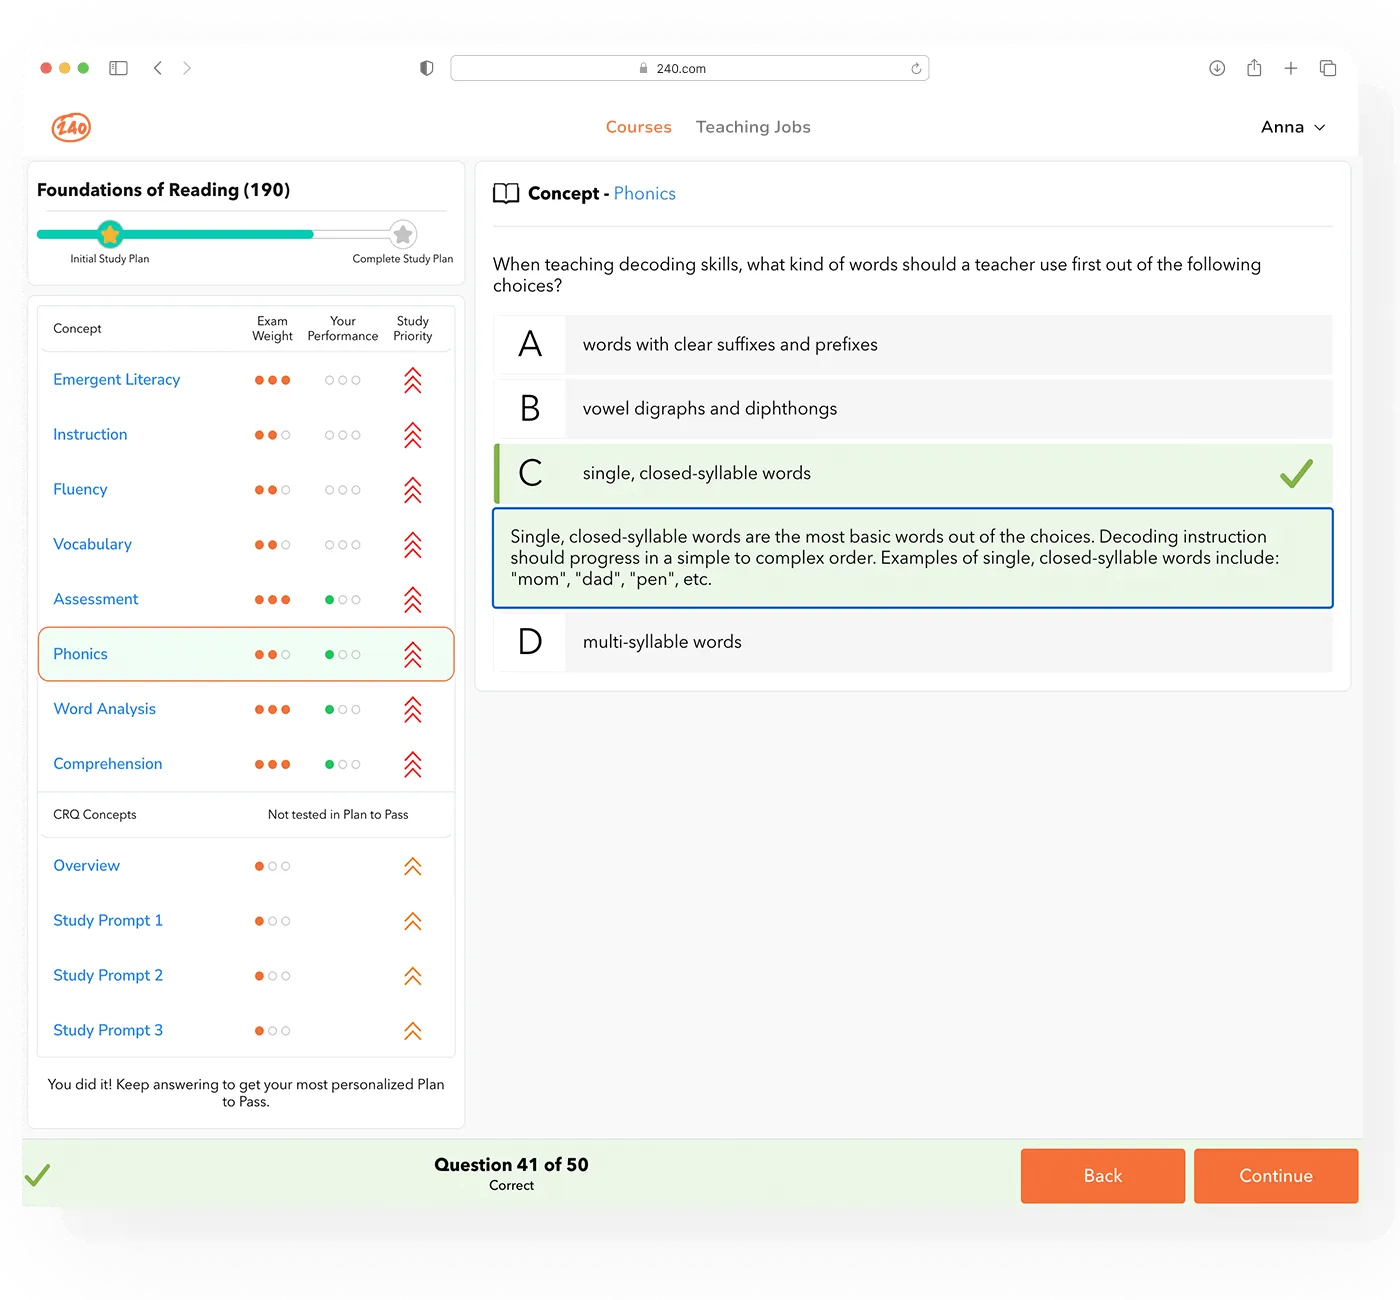Select answer B vowel digraphs and diphthongs
The height and width of the screenshot is (1300, 1400).
pos(913,409)
